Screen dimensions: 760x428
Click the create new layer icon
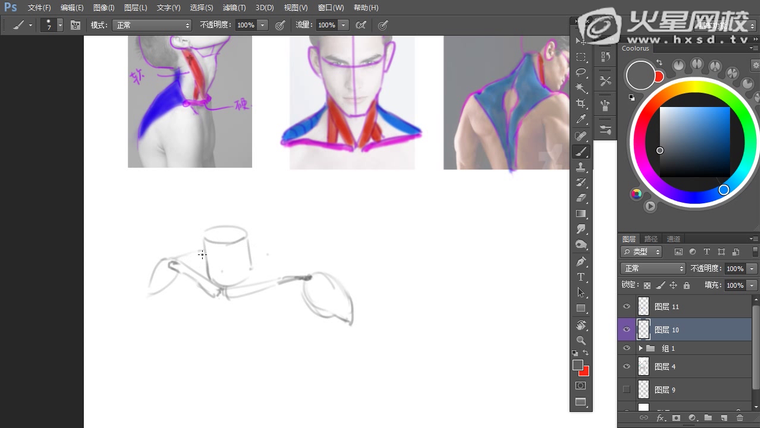(x=723, y=417)
